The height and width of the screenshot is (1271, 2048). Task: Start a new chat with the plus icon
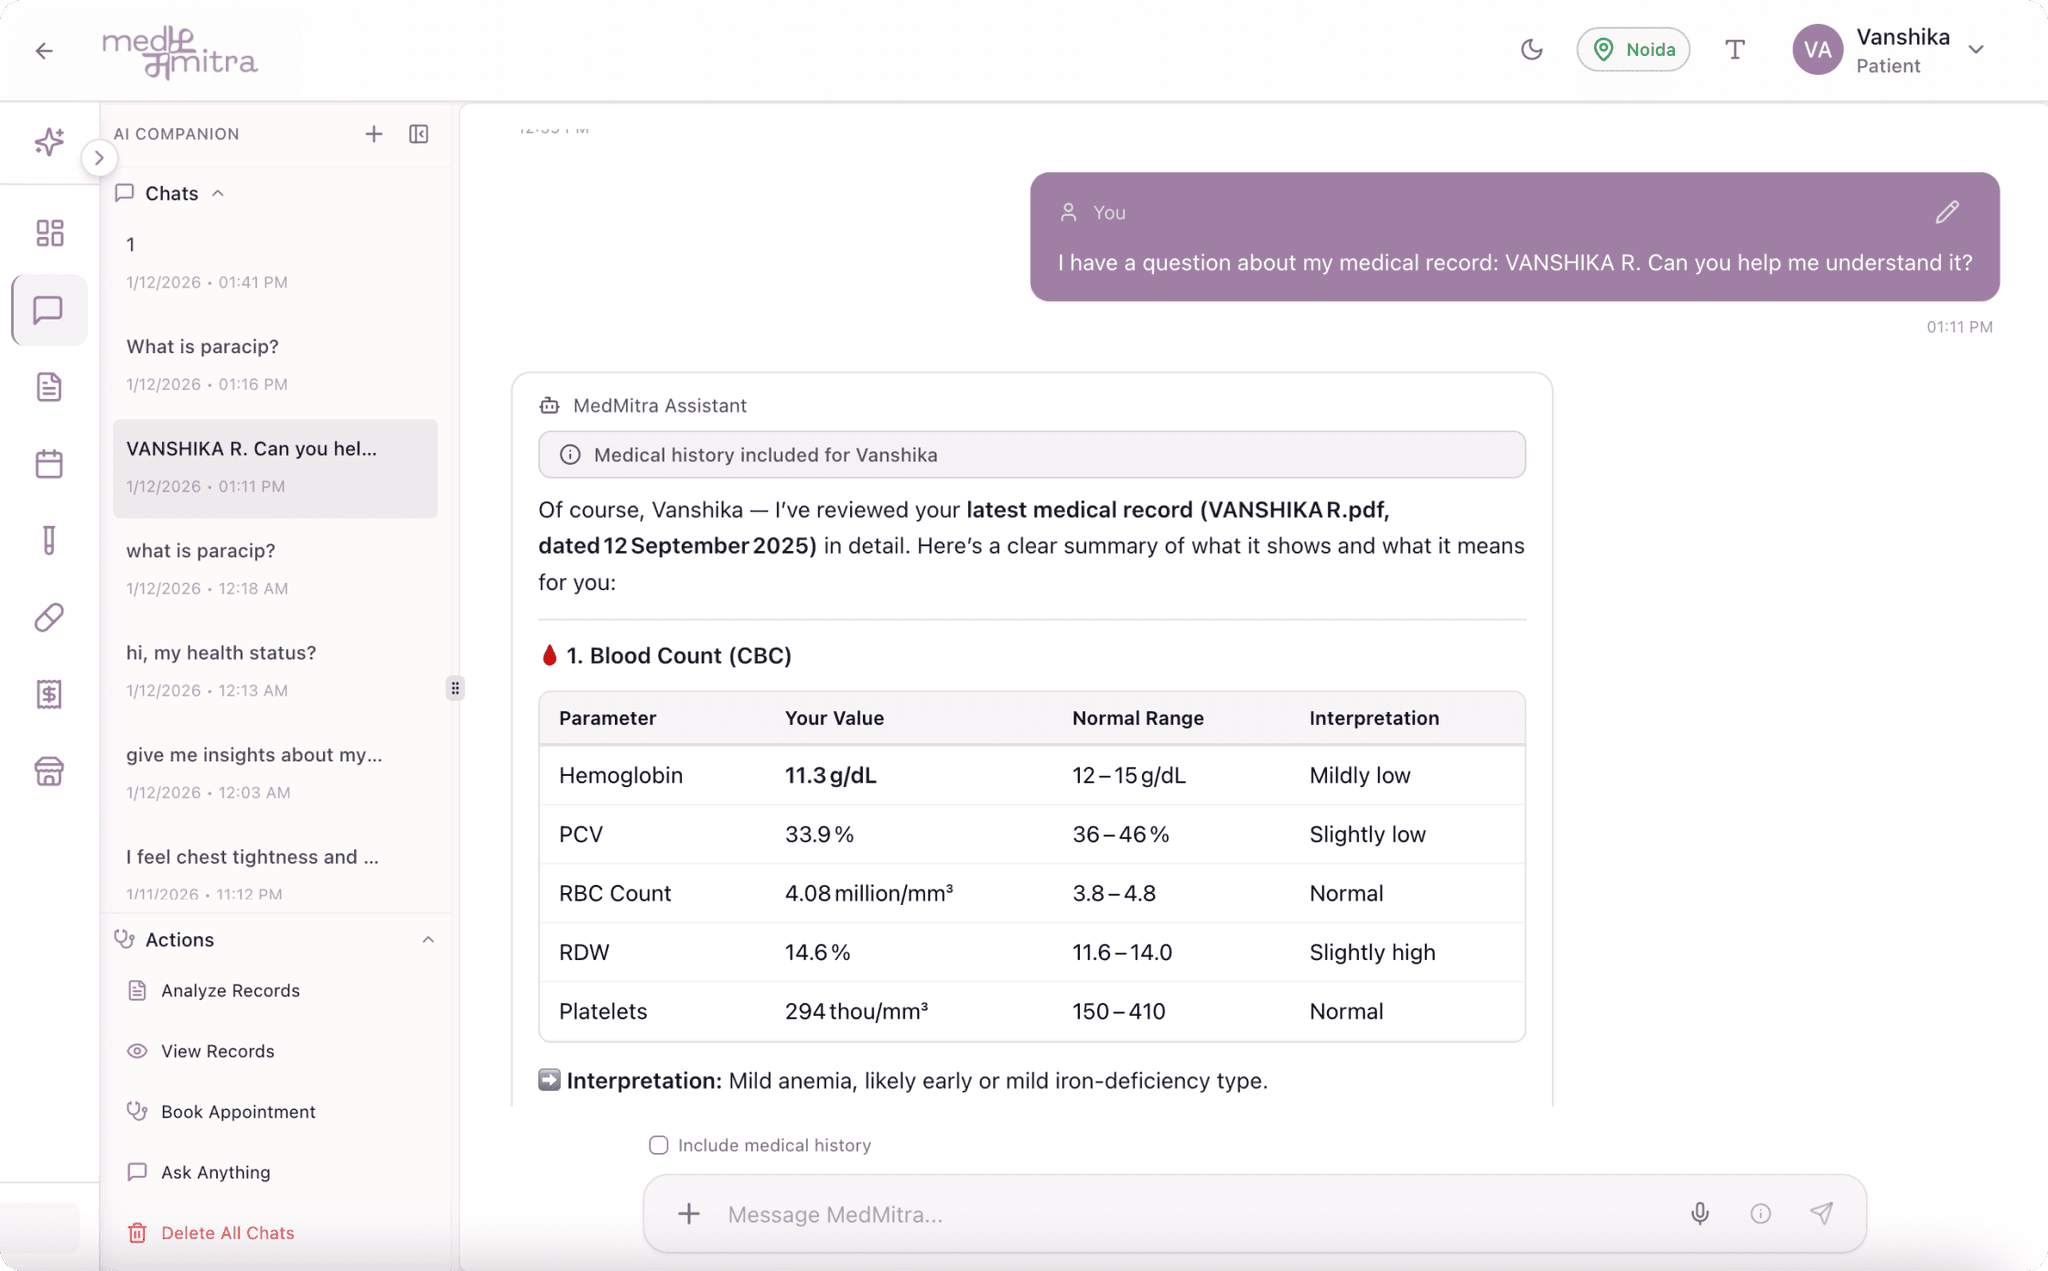click(x=373, y=134)
